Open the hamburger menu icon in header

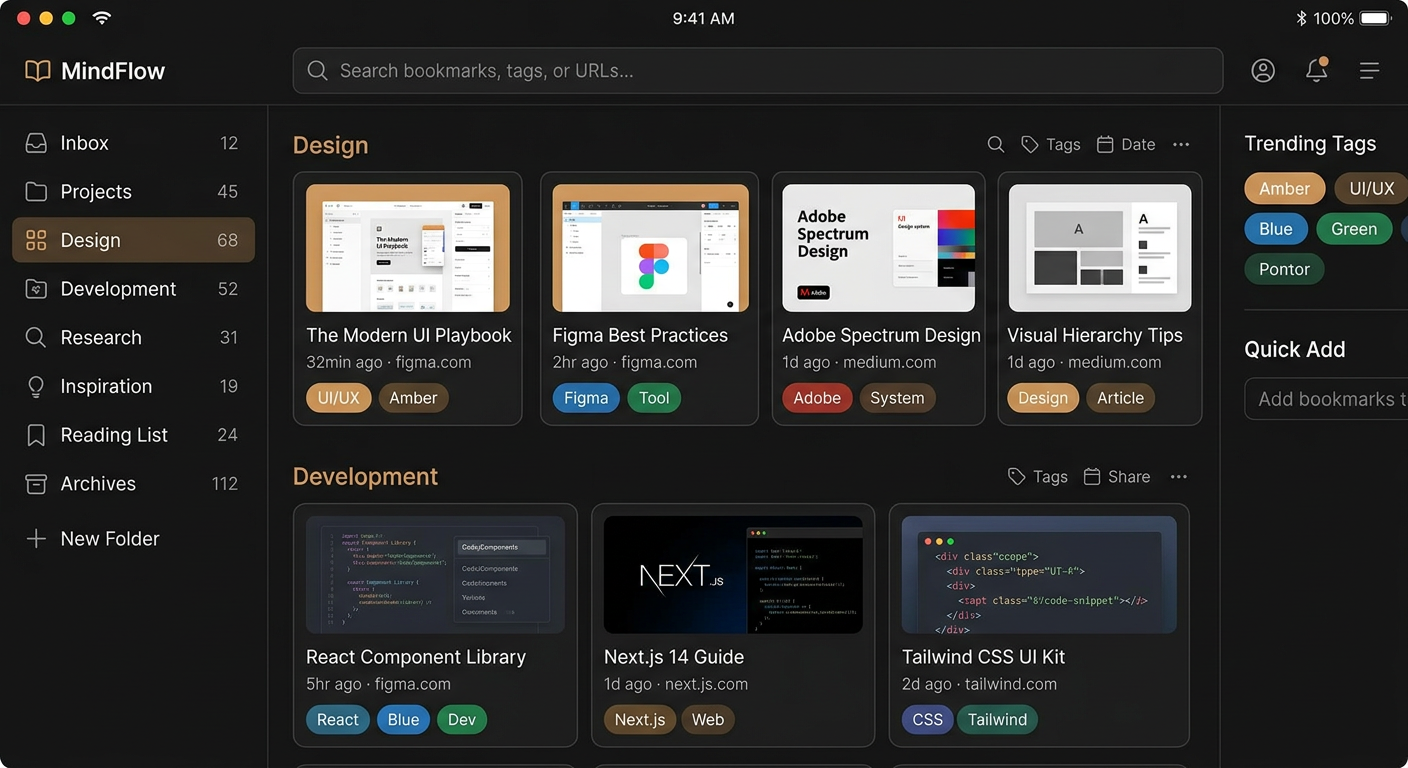(x=1369, y=71)
